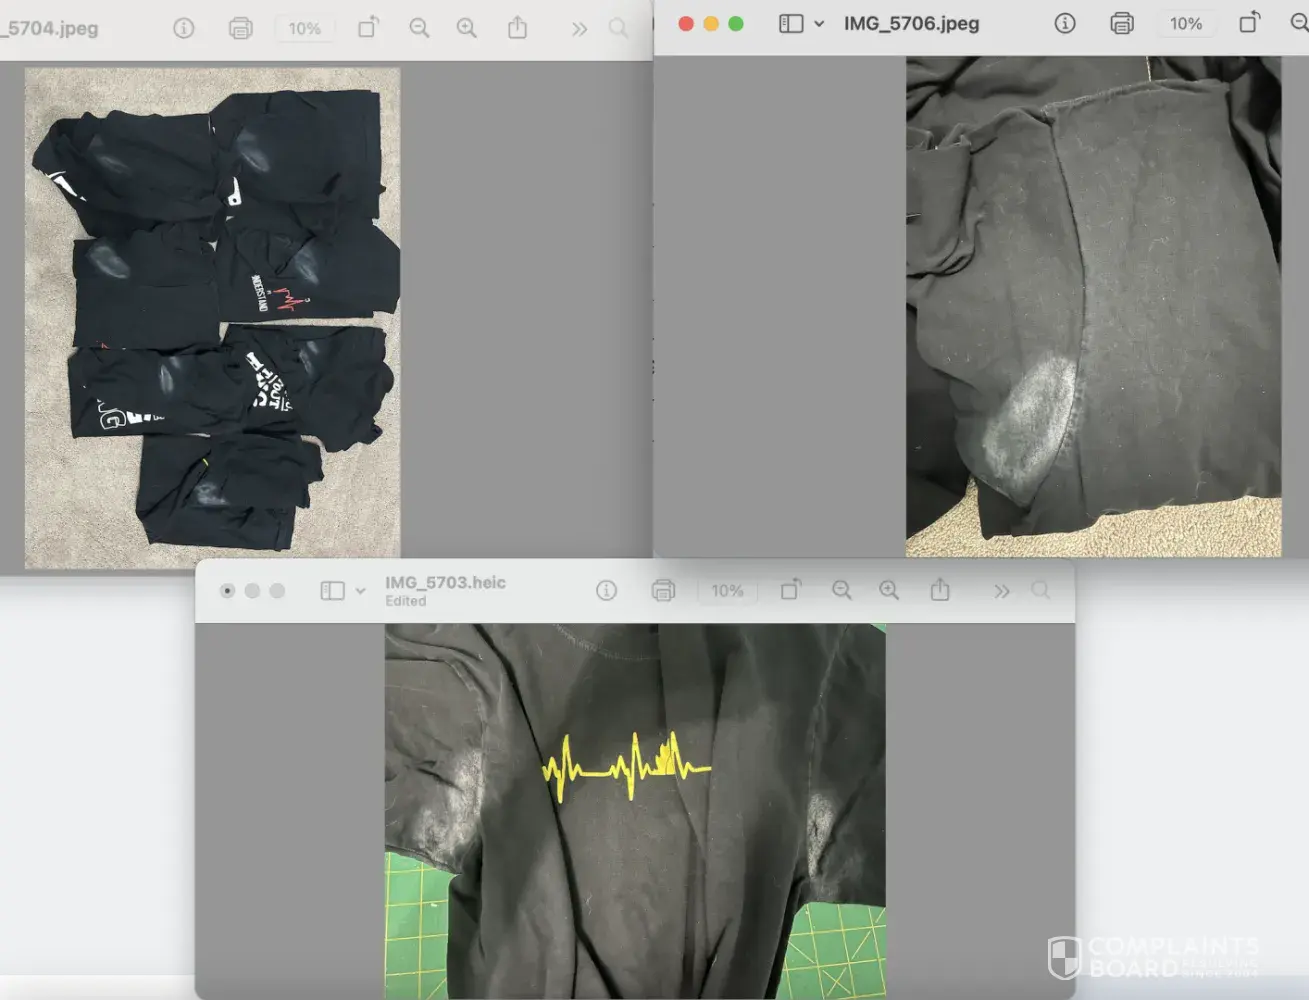
Task: Click the print icon in the 5704.jpeg window
Action: (x=241, y=28)
